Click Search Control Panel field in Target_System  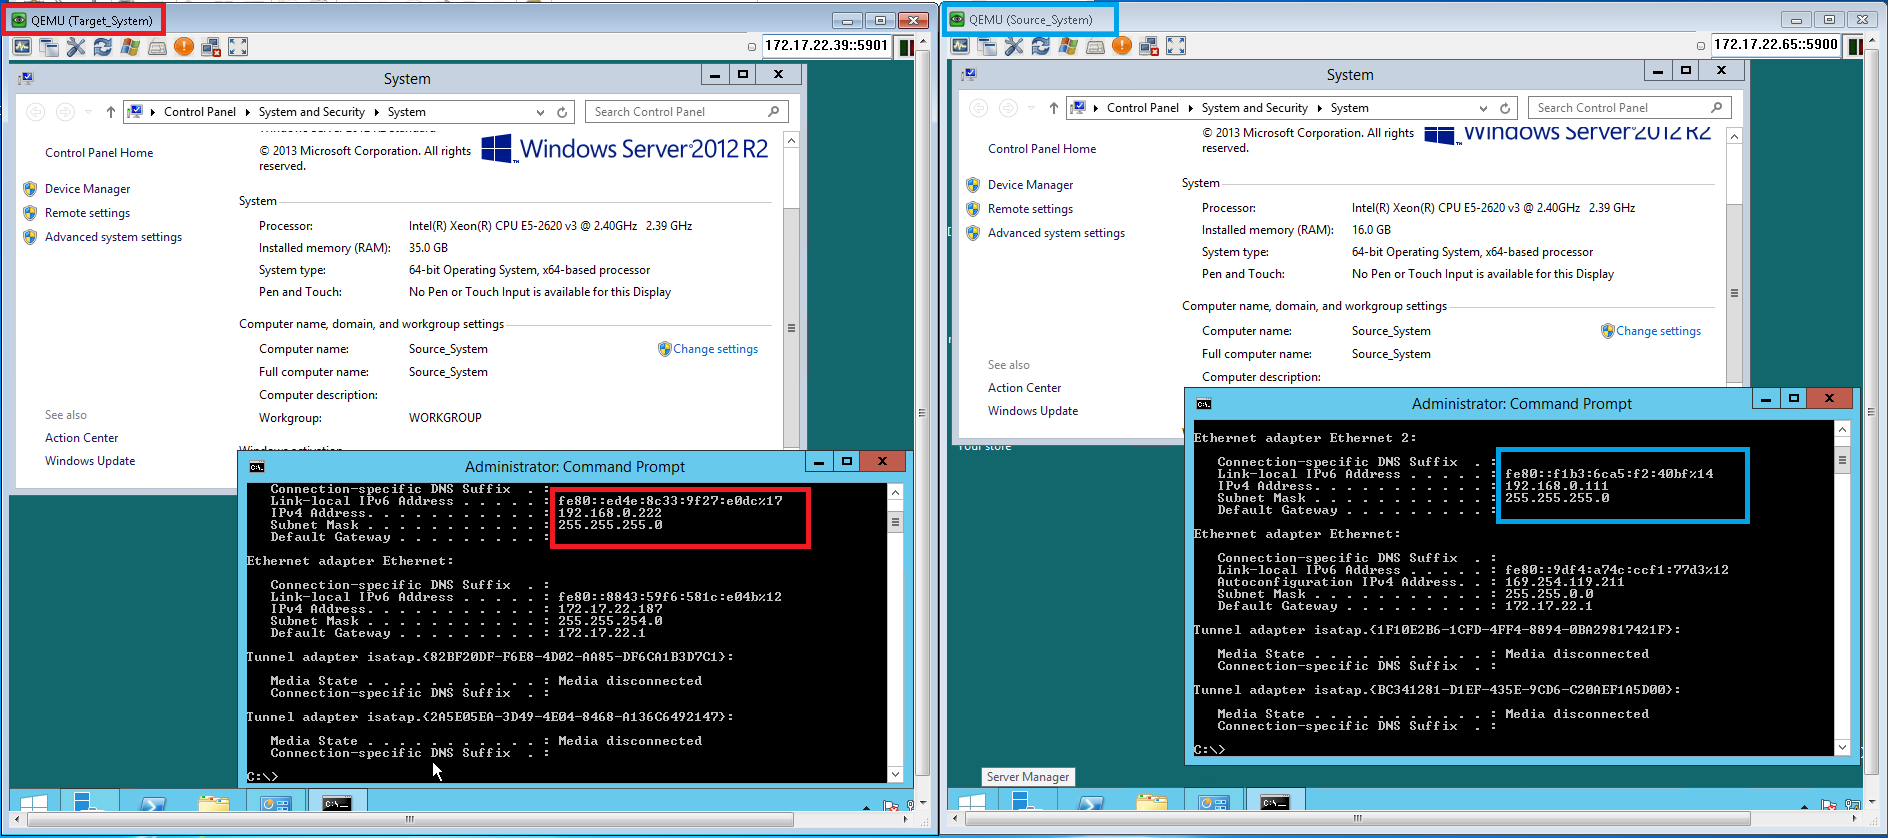(678, 112)
